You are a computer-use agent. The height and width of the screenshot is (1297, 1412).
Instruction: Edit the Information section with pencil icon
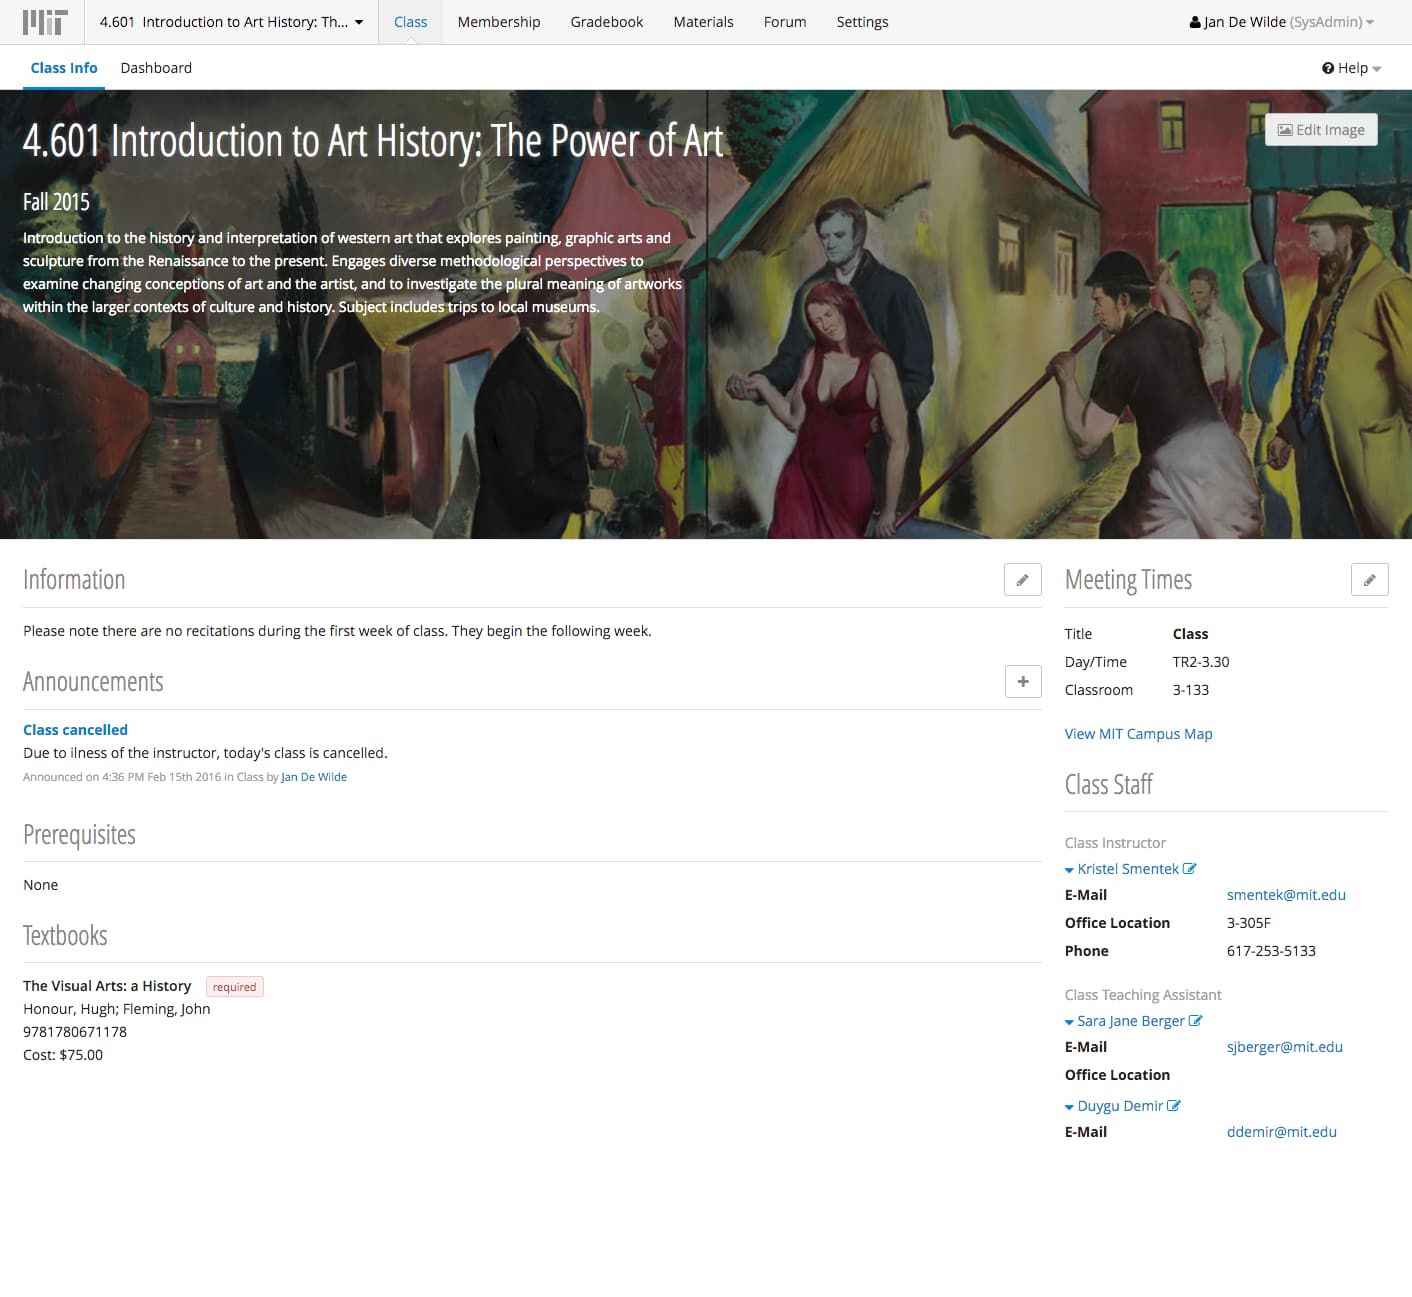click(x=1022, y=580)
